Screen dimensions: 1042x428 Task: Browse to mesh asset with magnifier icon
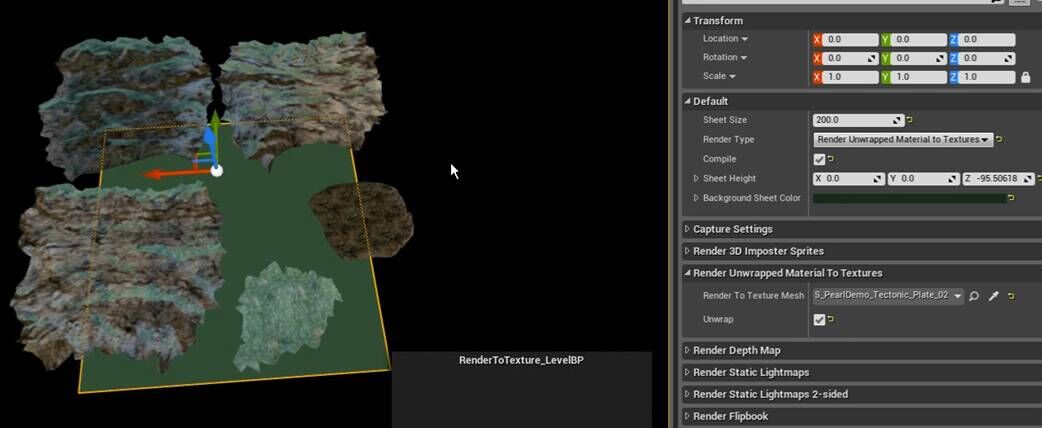pyautogui.click(x=974, y=296)
